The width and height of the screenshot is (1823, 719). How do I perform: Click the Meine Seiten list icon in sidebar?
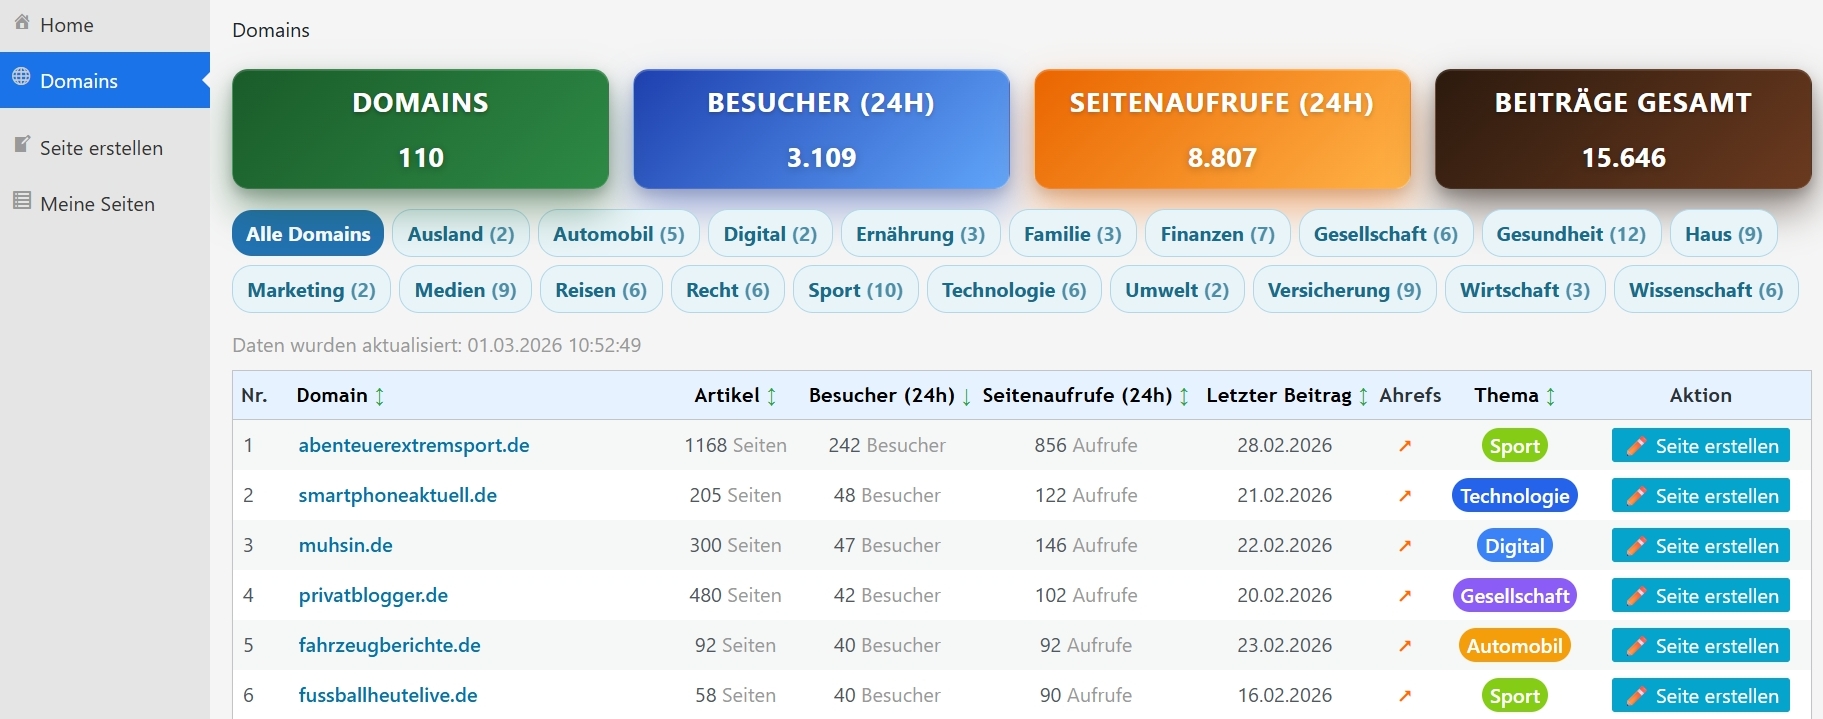coord(22,201)
